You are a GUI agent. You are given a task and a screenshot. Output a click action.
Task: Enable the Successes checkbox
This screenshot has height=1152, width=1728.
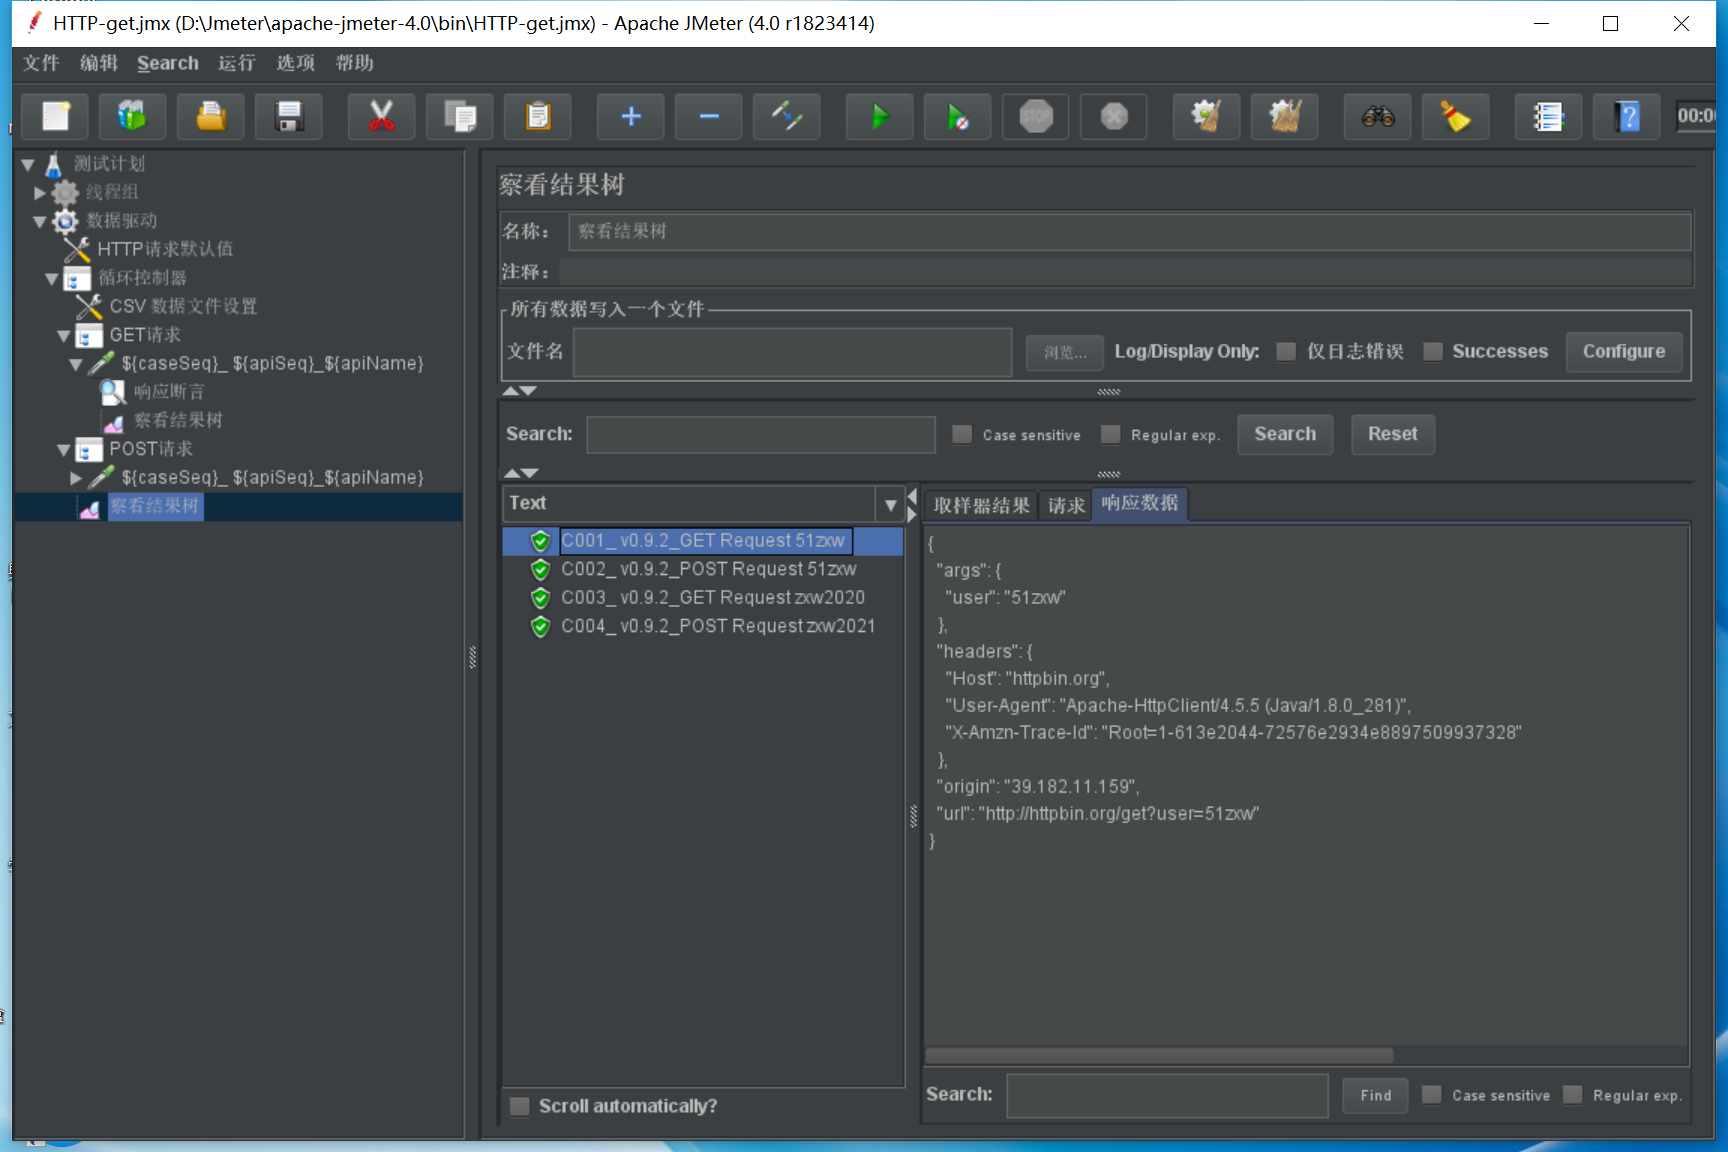click(1433, 351)
